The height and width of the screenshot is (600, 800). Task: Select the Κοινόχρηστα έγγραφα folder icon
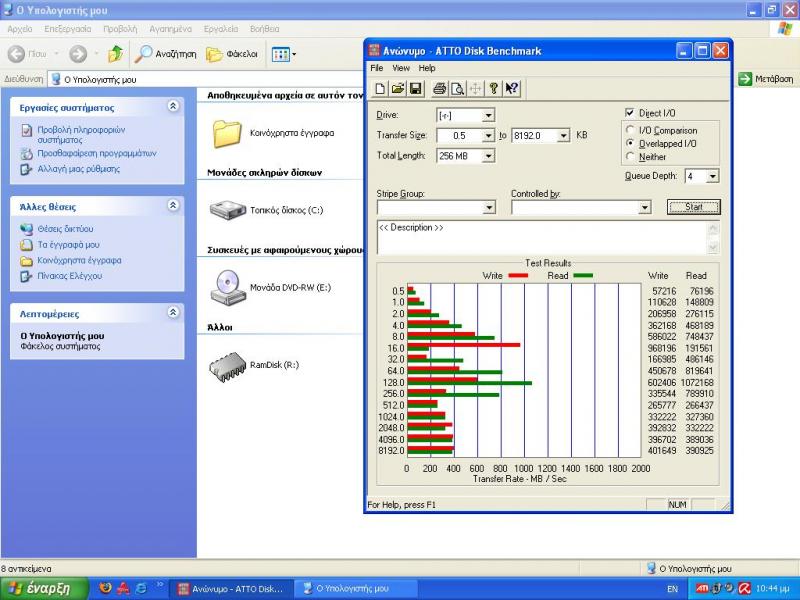pyautogui.click(x=227, y=134)
